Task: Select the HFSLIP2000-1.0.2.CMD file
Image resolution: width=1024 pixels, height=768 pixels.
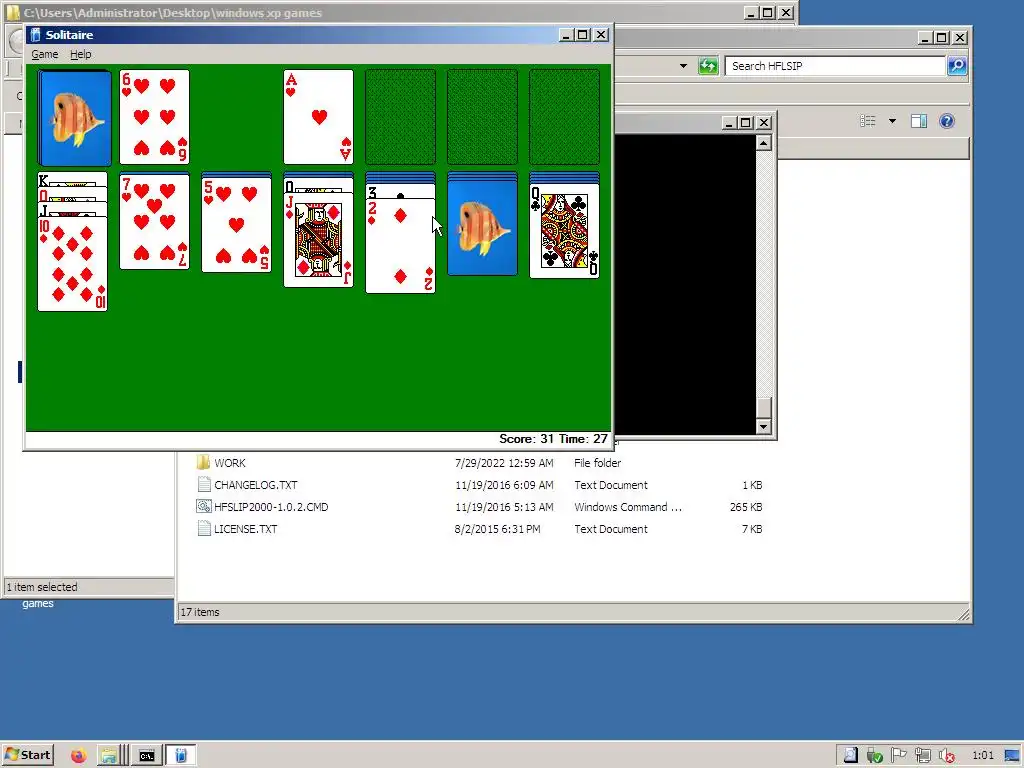Action: click(271, 507)
